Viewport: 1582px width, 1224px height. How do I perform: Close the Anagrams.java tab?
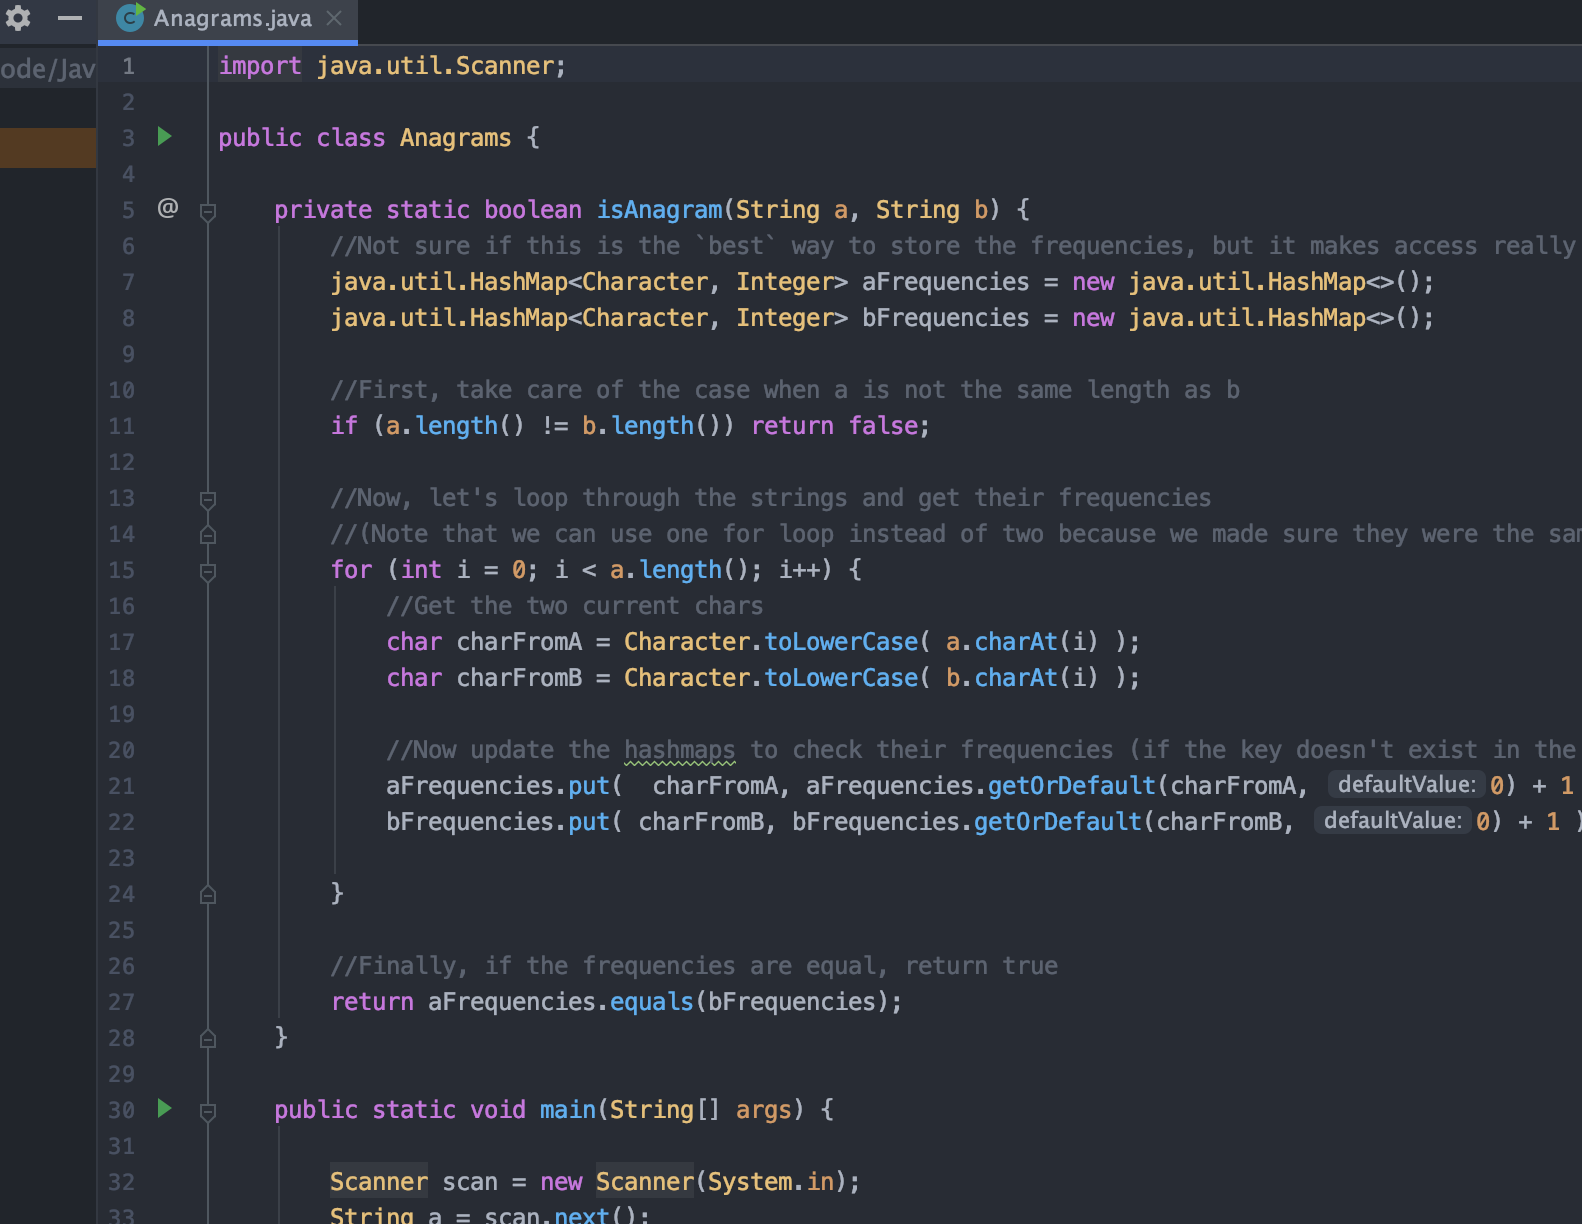click(x=335, y=18)
